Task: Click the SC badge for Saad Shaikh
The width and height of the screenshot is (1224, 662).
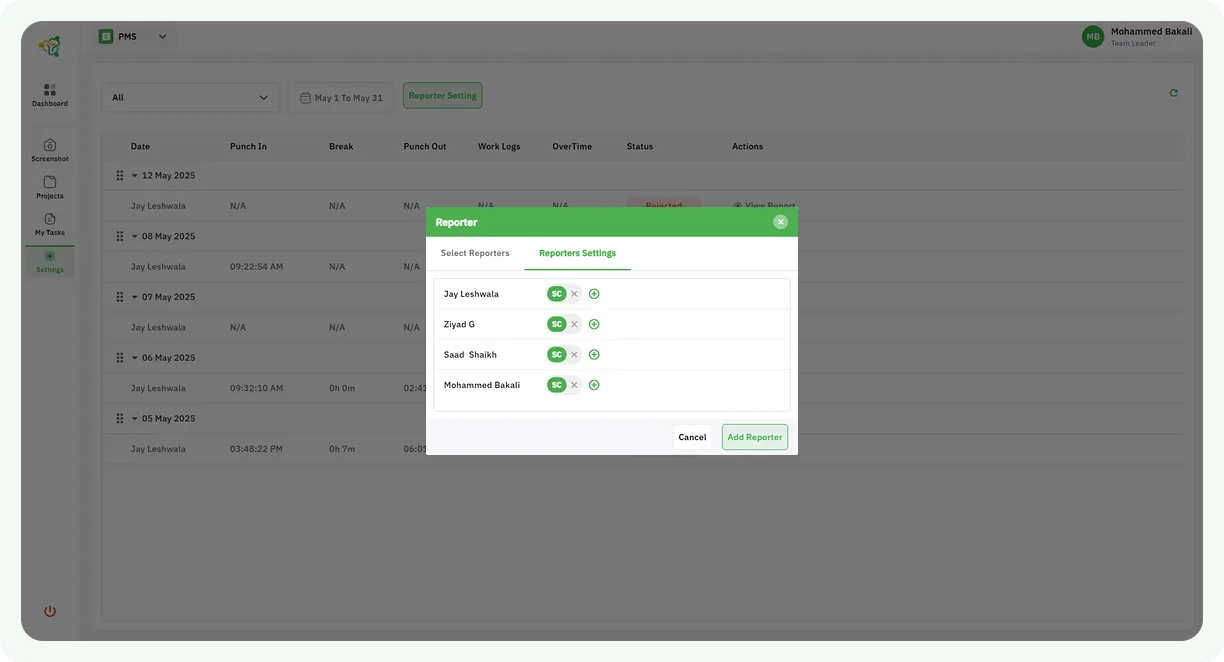Action: click(x=557, y=355)
